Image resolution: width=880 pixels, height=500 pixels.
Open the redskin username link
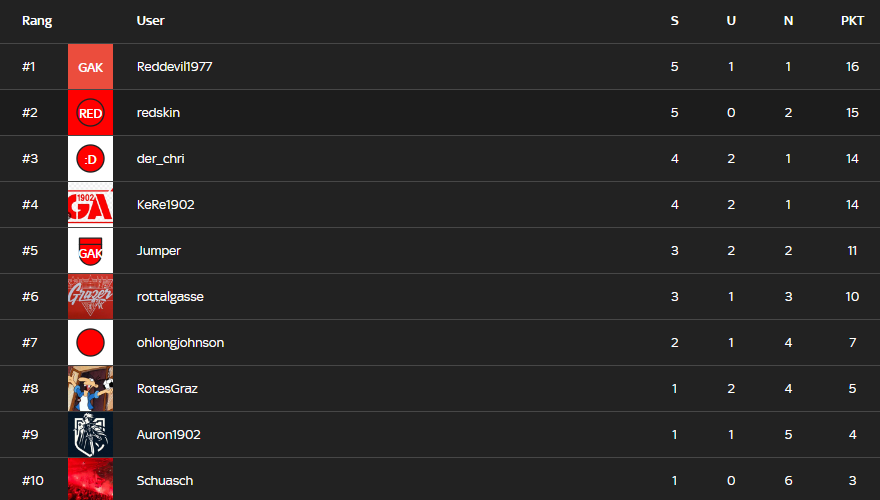(x=158, y=113)
